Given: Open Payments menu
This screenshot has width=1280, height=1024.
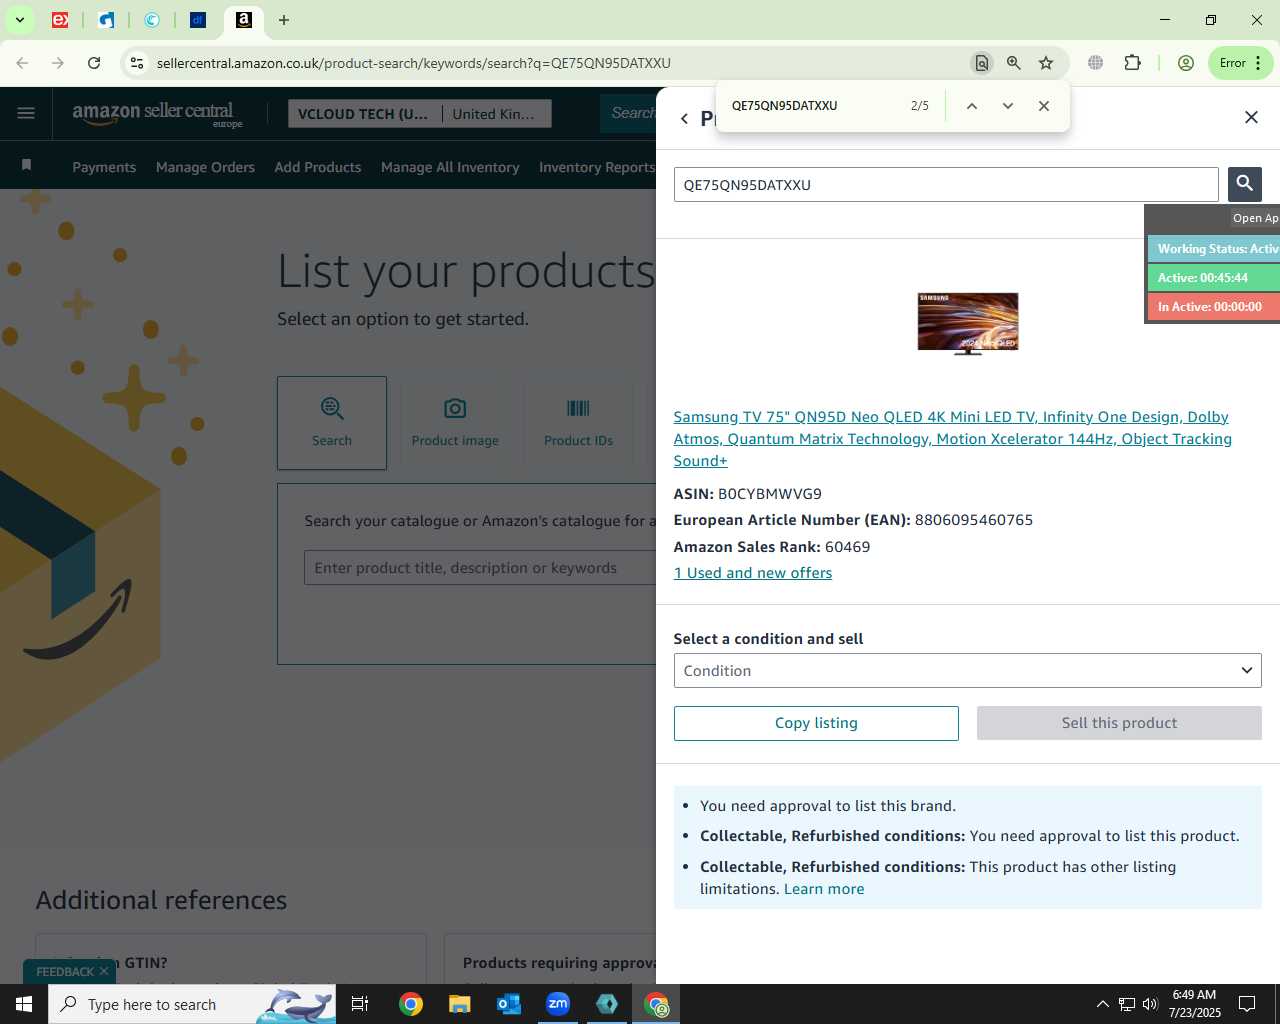Looking at the screenshot, I should 104,167.
